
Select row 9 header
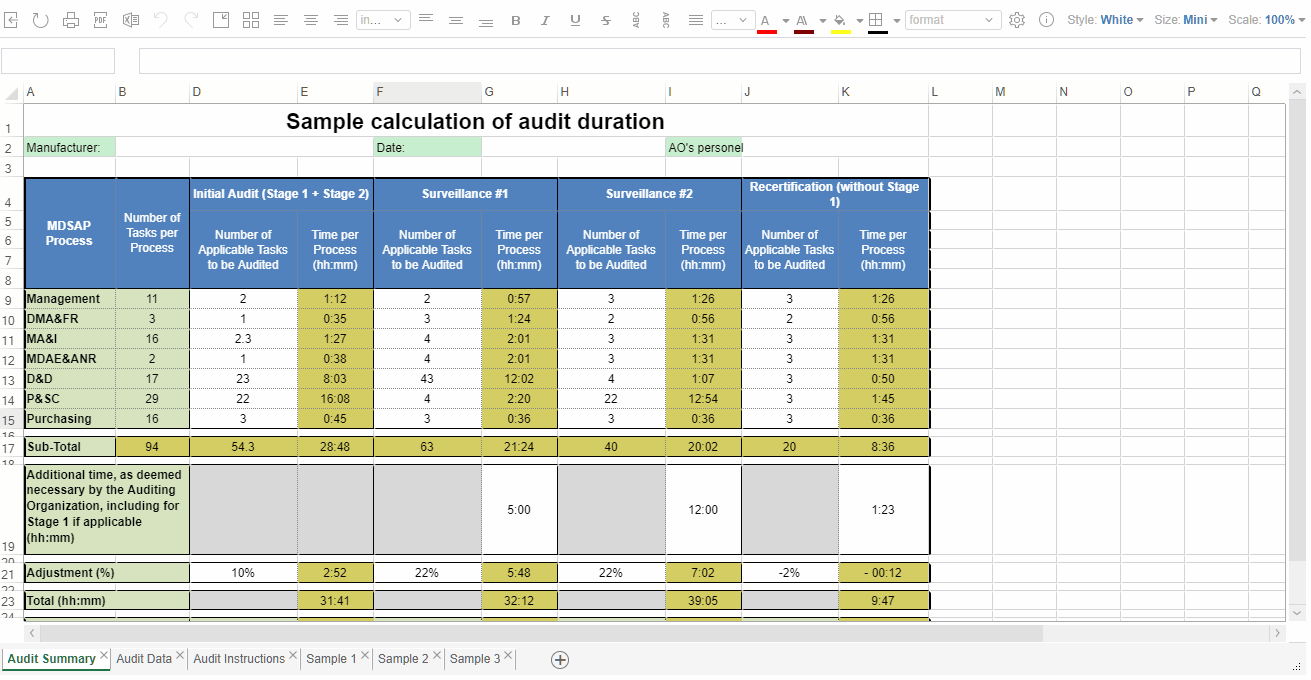pos(11,299)
